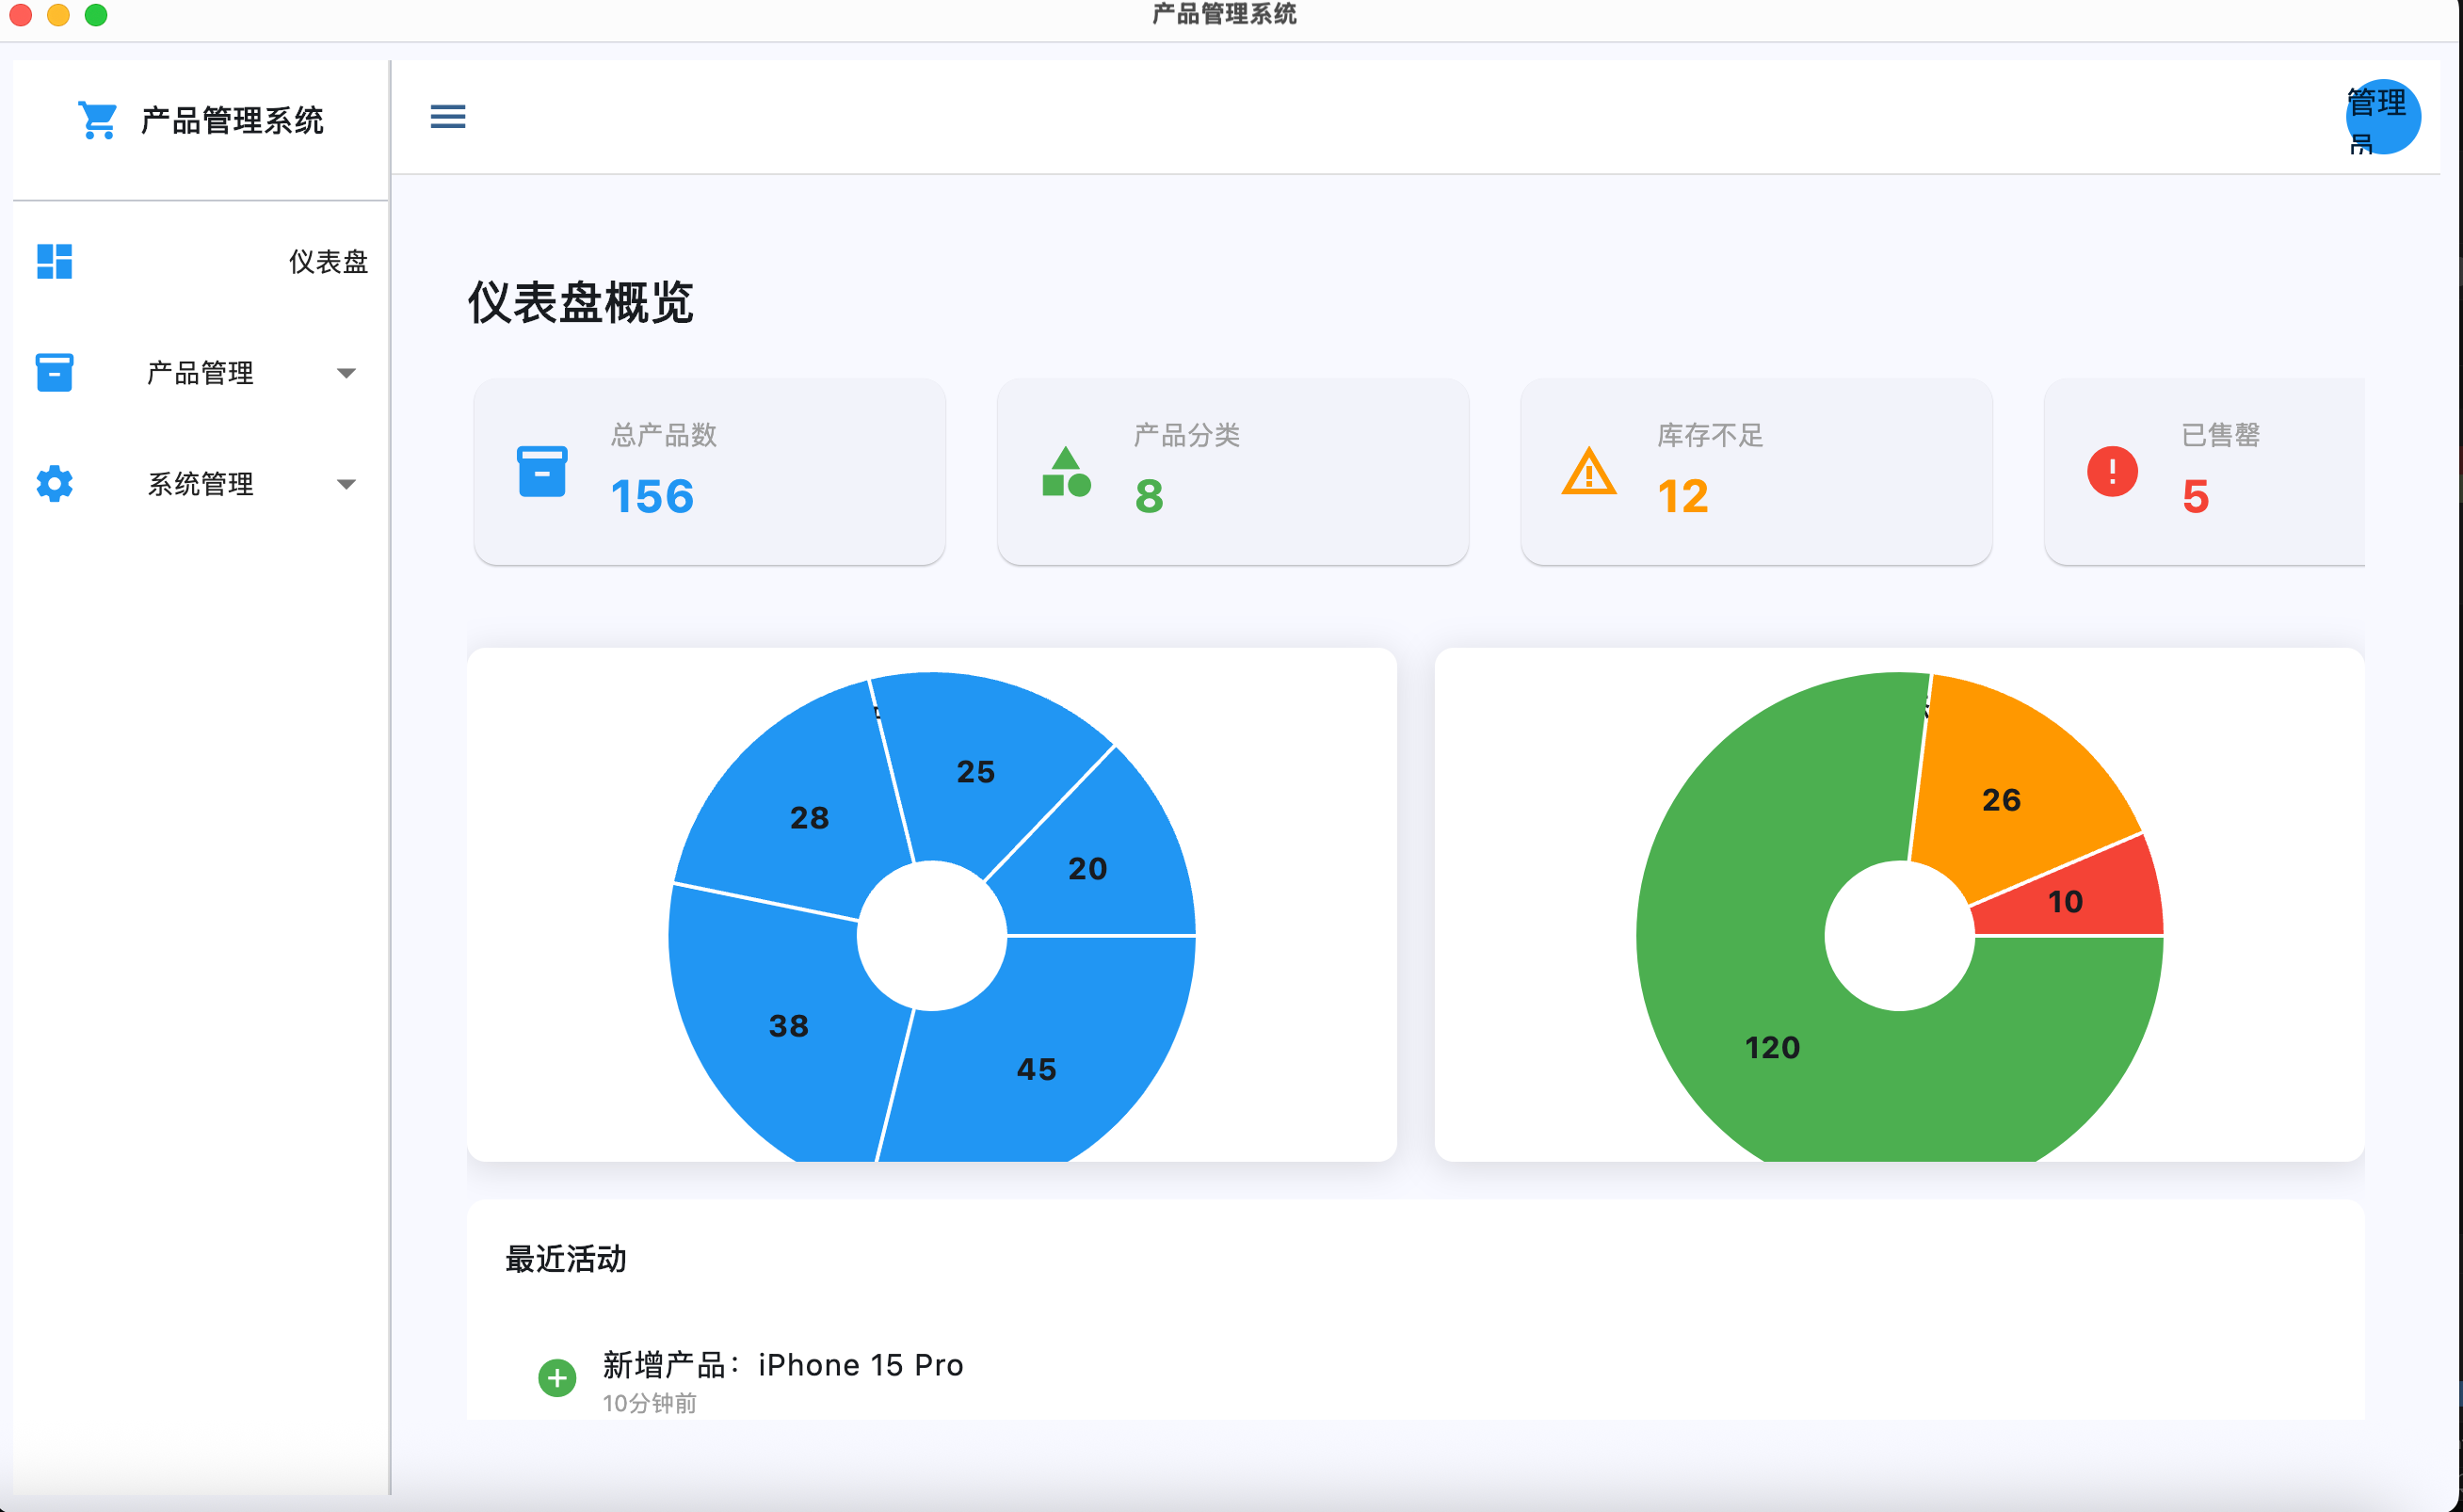The image size is (2463, 1512).
Task: Click the orange warning triangle icon
Action: click(1588, 472)
